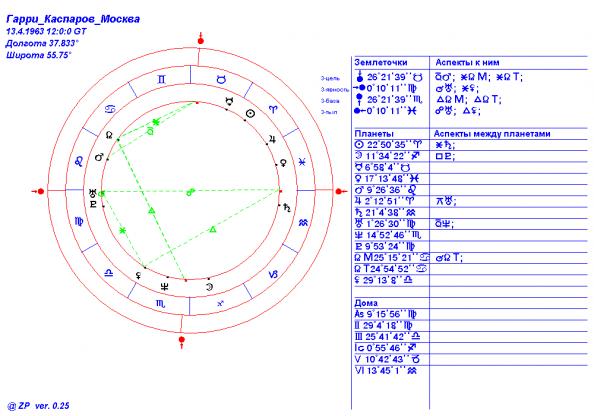Click the Sun symbol in the chart wheel
The width and height of the screenshot is (594, 416).
tap(250, 113)
